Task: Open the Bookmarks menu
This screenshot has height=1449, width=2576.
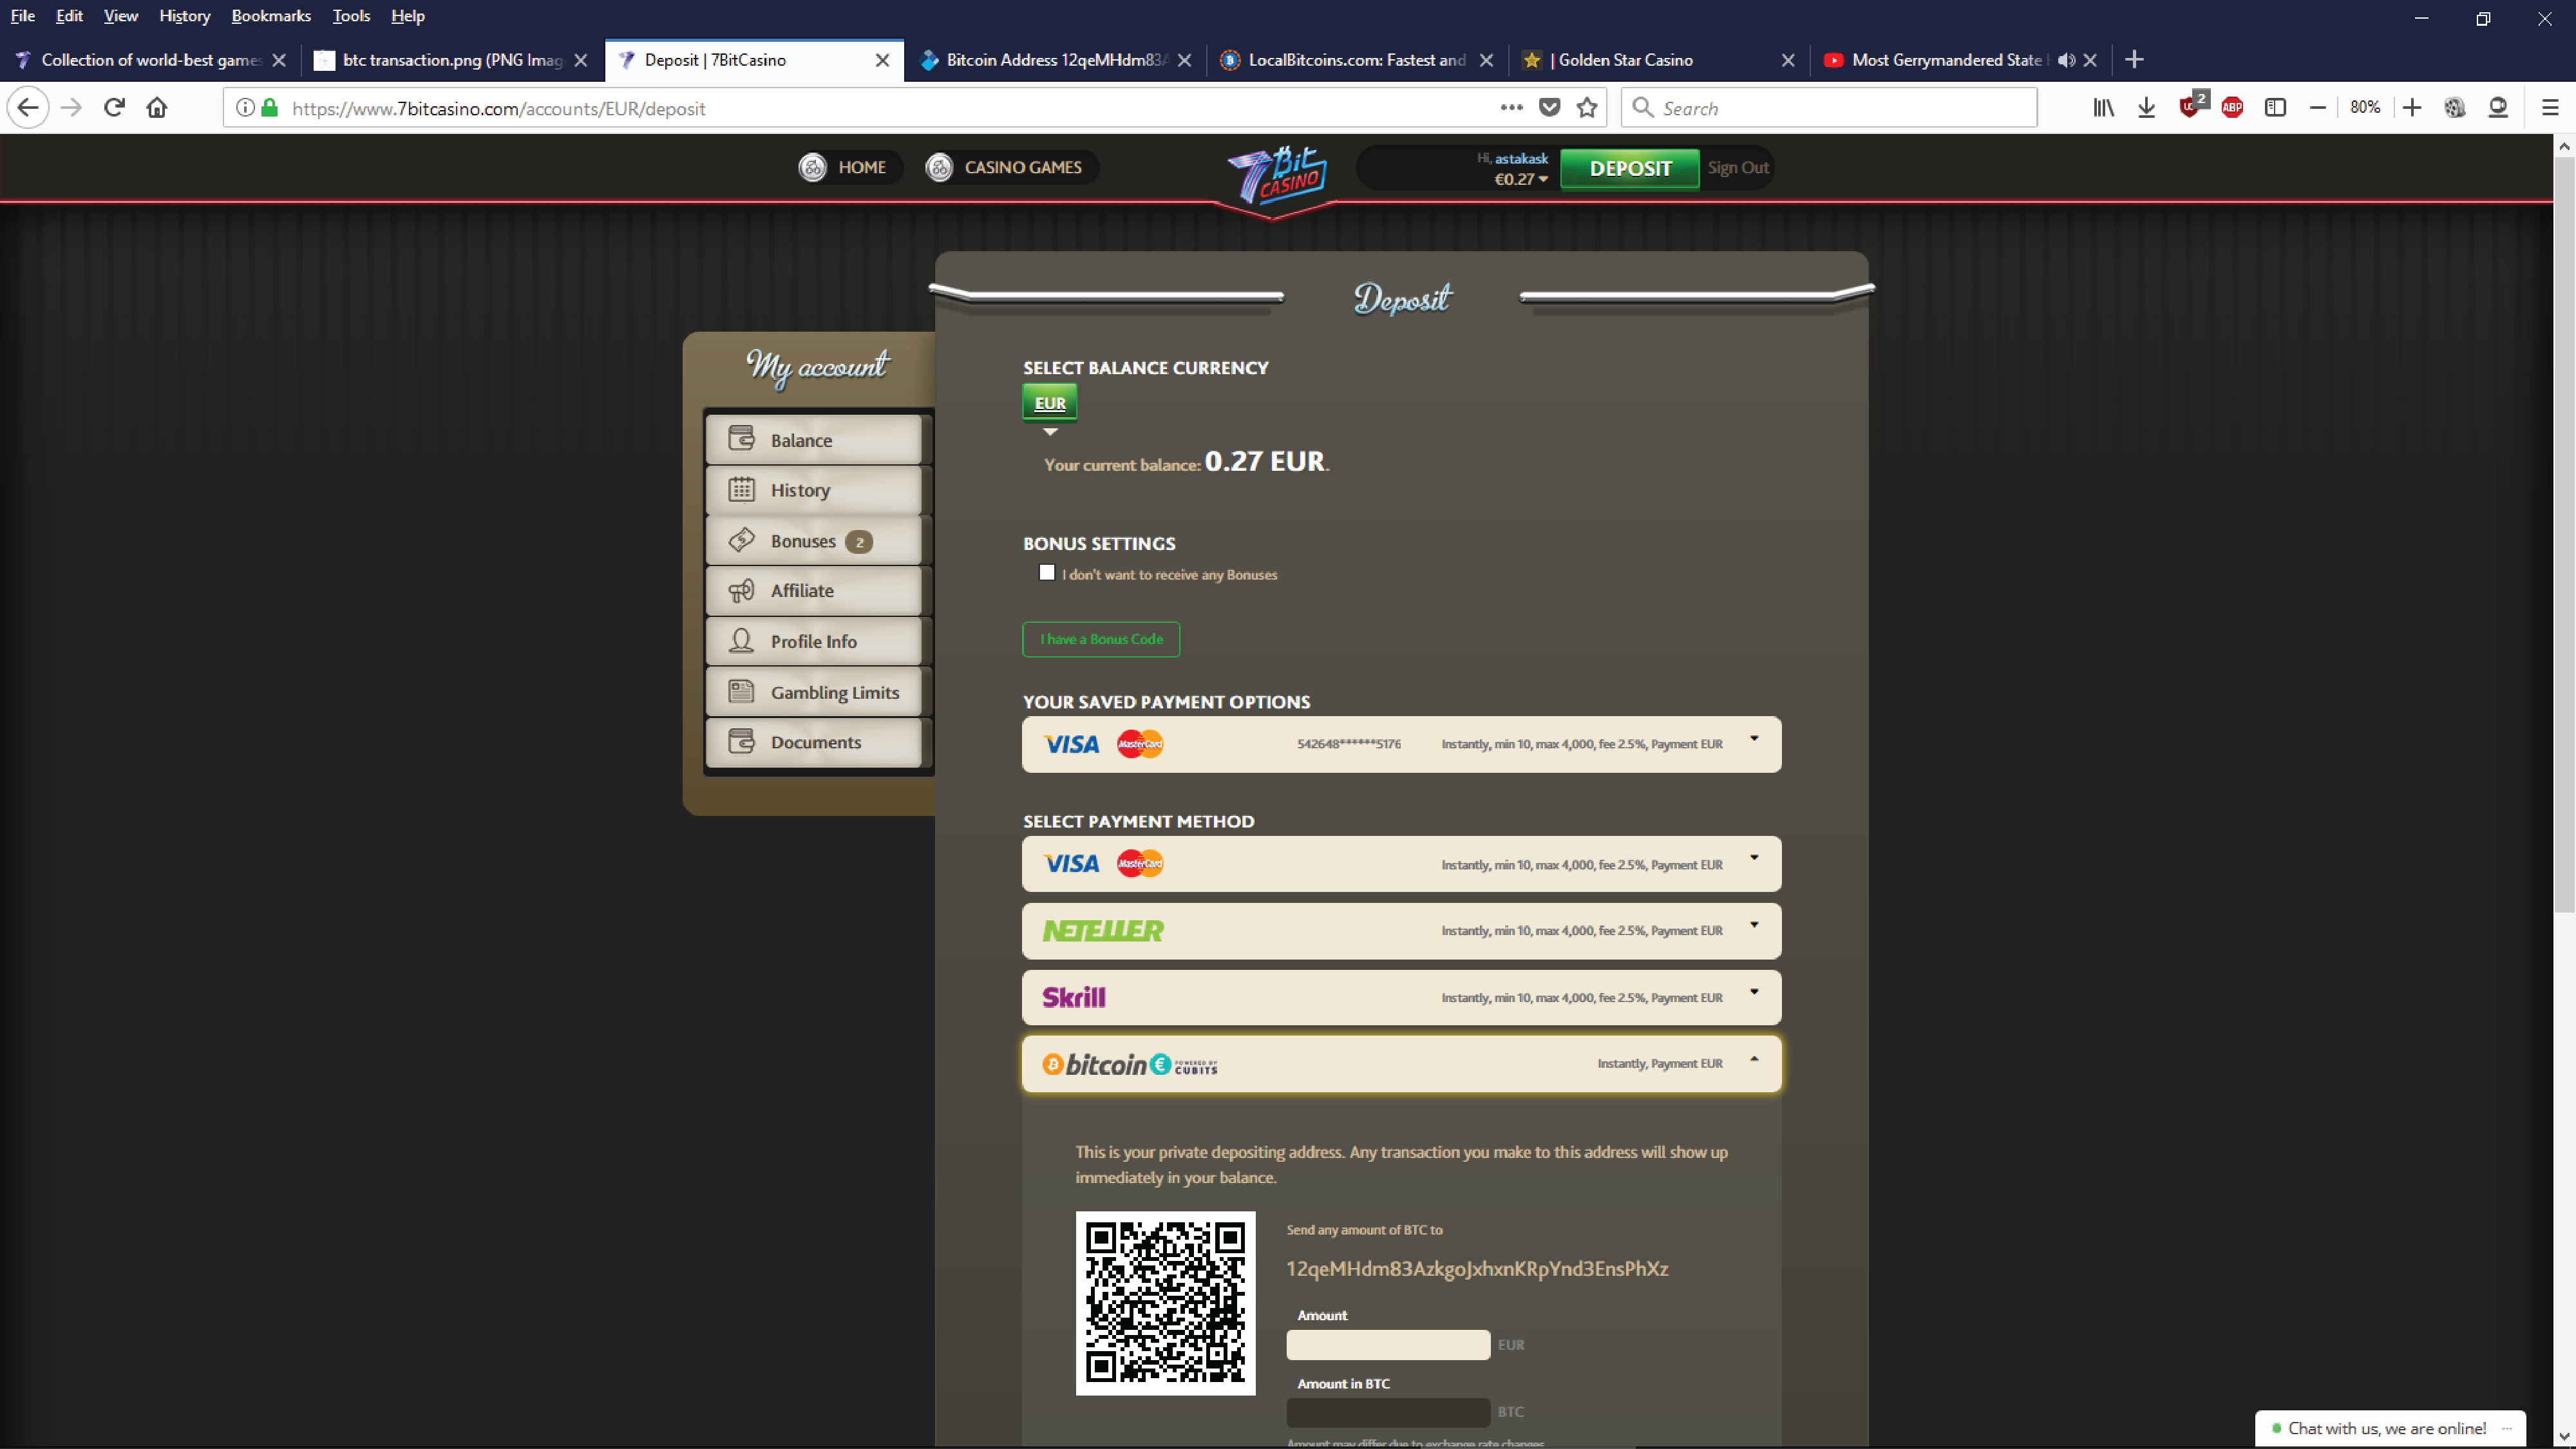Action: click(x=270, y=16)
